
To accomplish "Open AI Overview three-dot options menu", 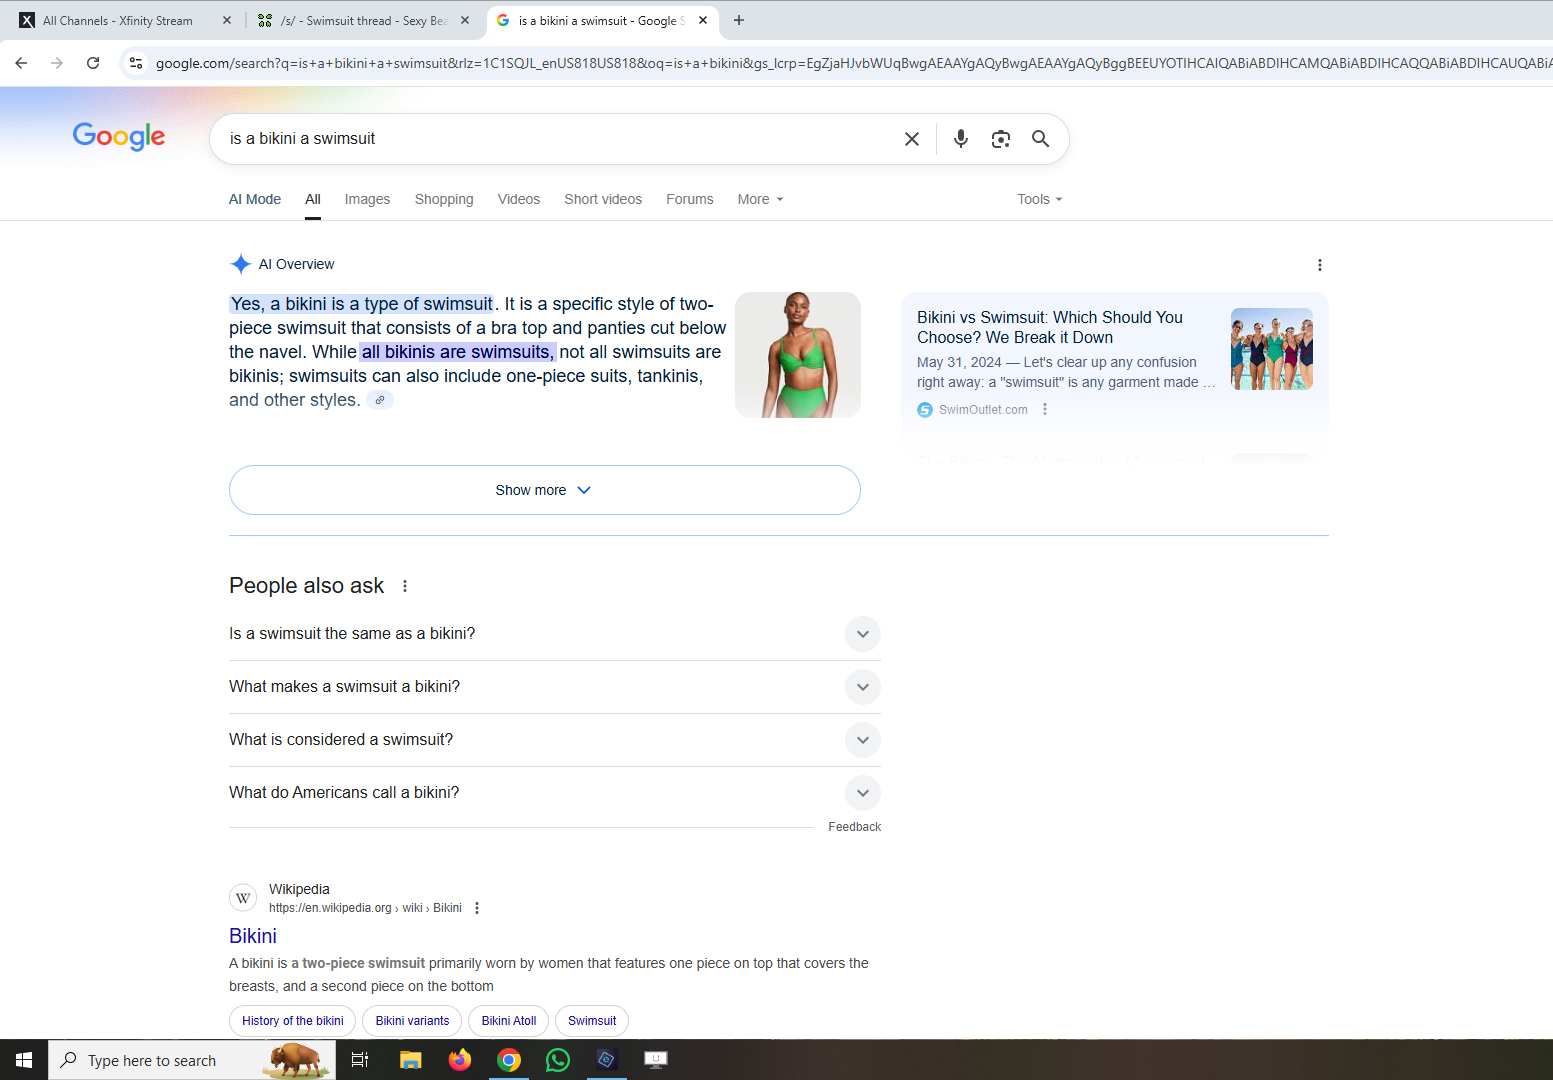I will coord(1320,265).
